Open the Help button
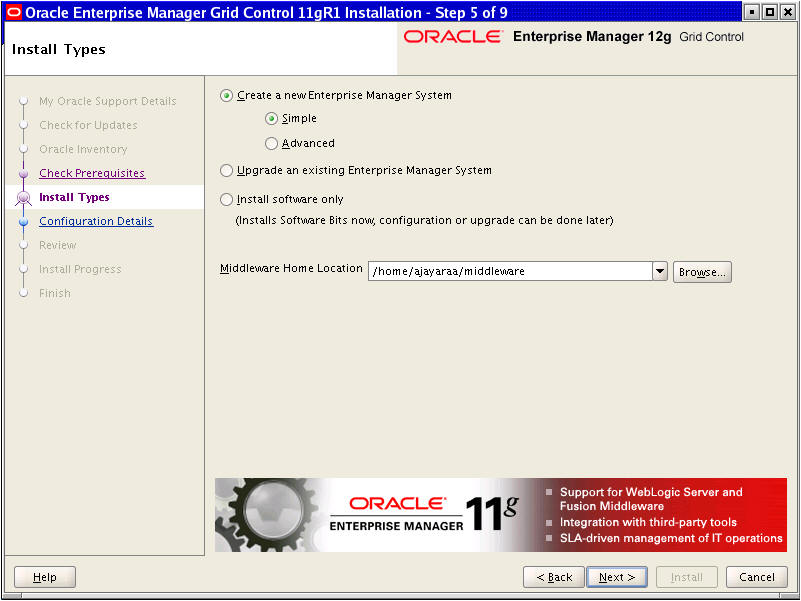801x601 pixels. tap(45, 577)
